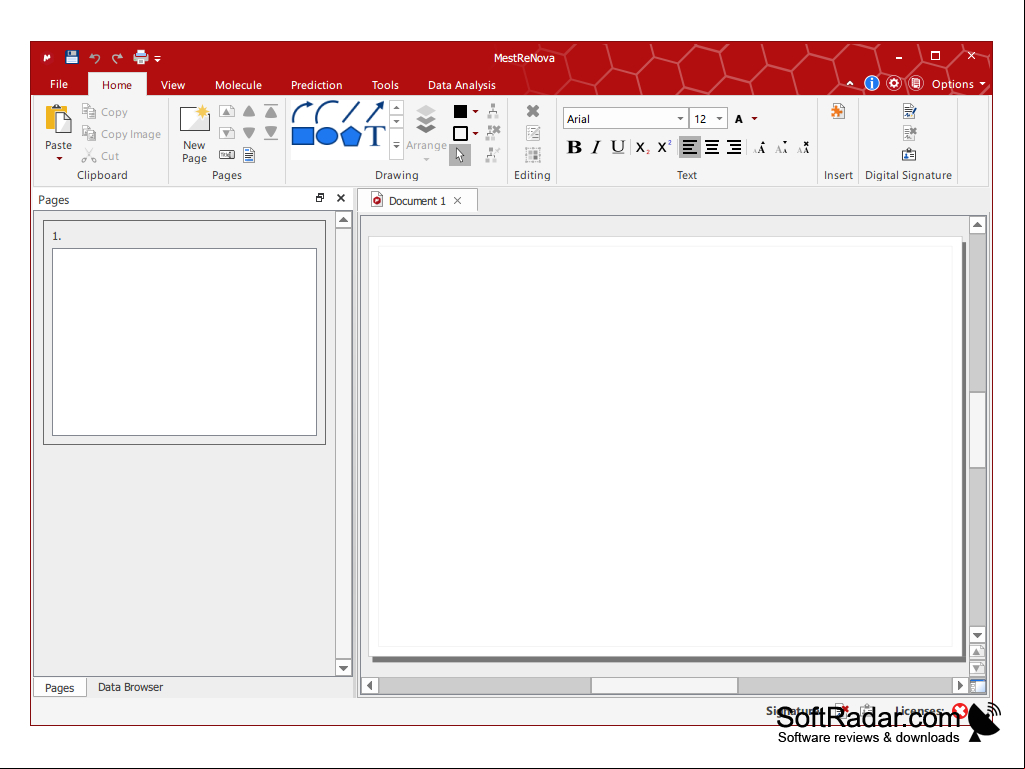Open the File menu
This screenshot has height=769, width=1025.
59,84
